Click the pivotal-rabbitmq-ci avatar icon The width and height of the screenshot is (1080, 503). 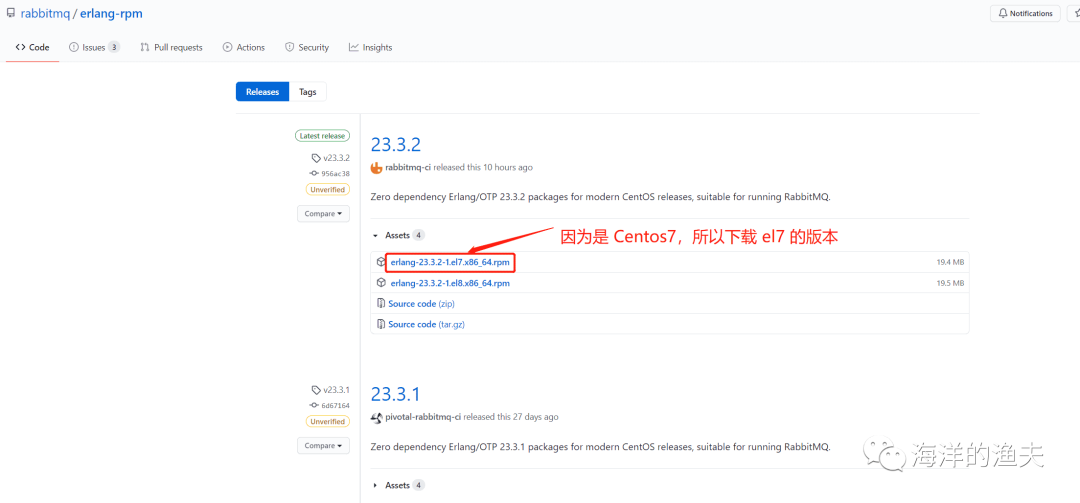coord(377,418)
